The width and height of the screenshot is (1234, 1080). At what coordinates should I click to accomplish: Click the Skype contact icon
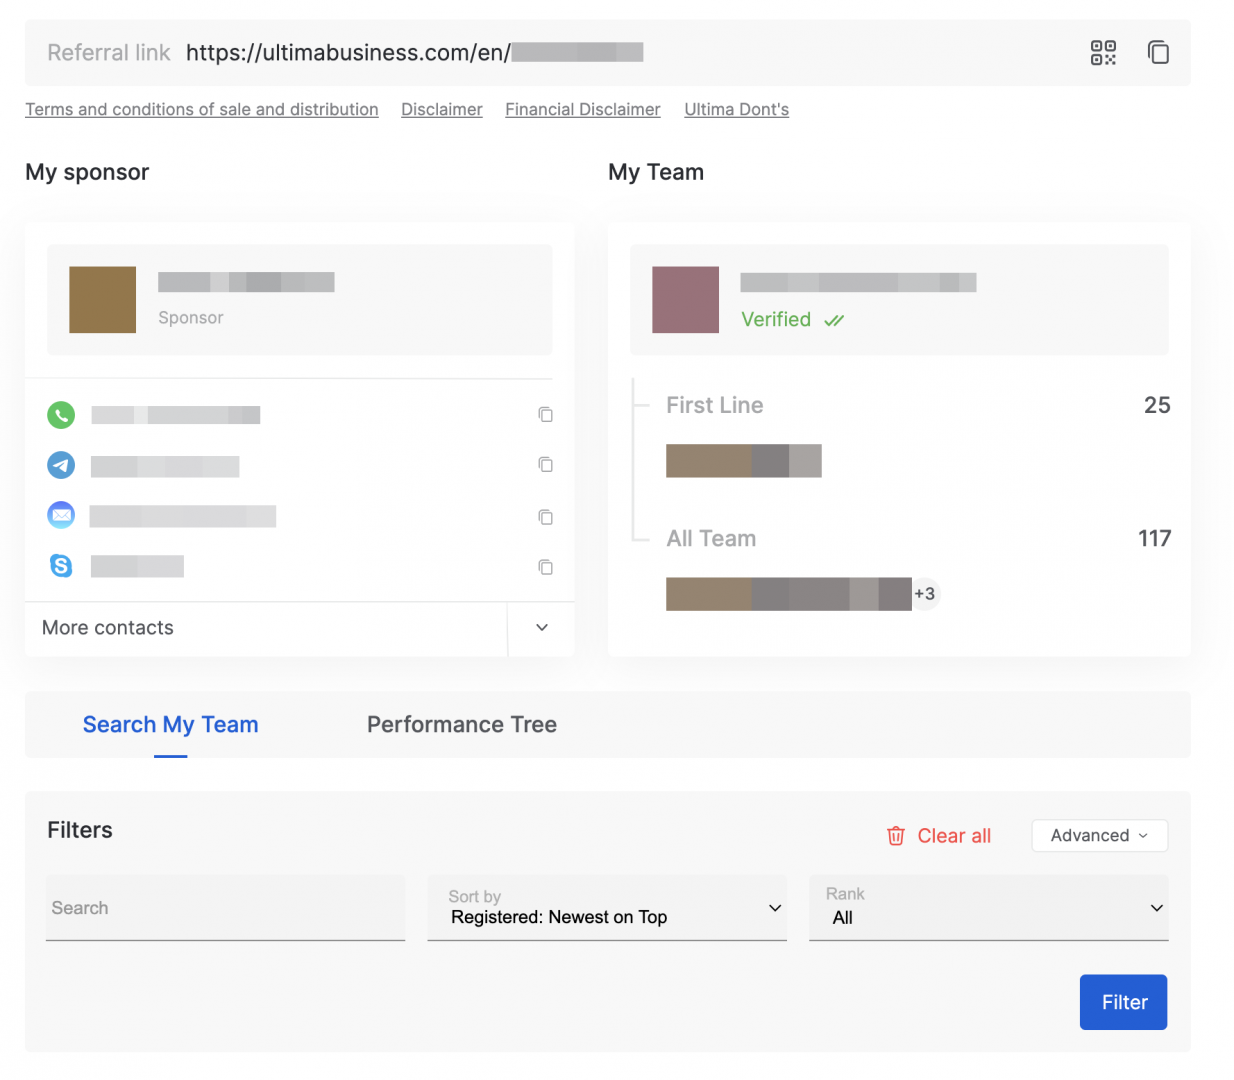[x=61, y=566]
